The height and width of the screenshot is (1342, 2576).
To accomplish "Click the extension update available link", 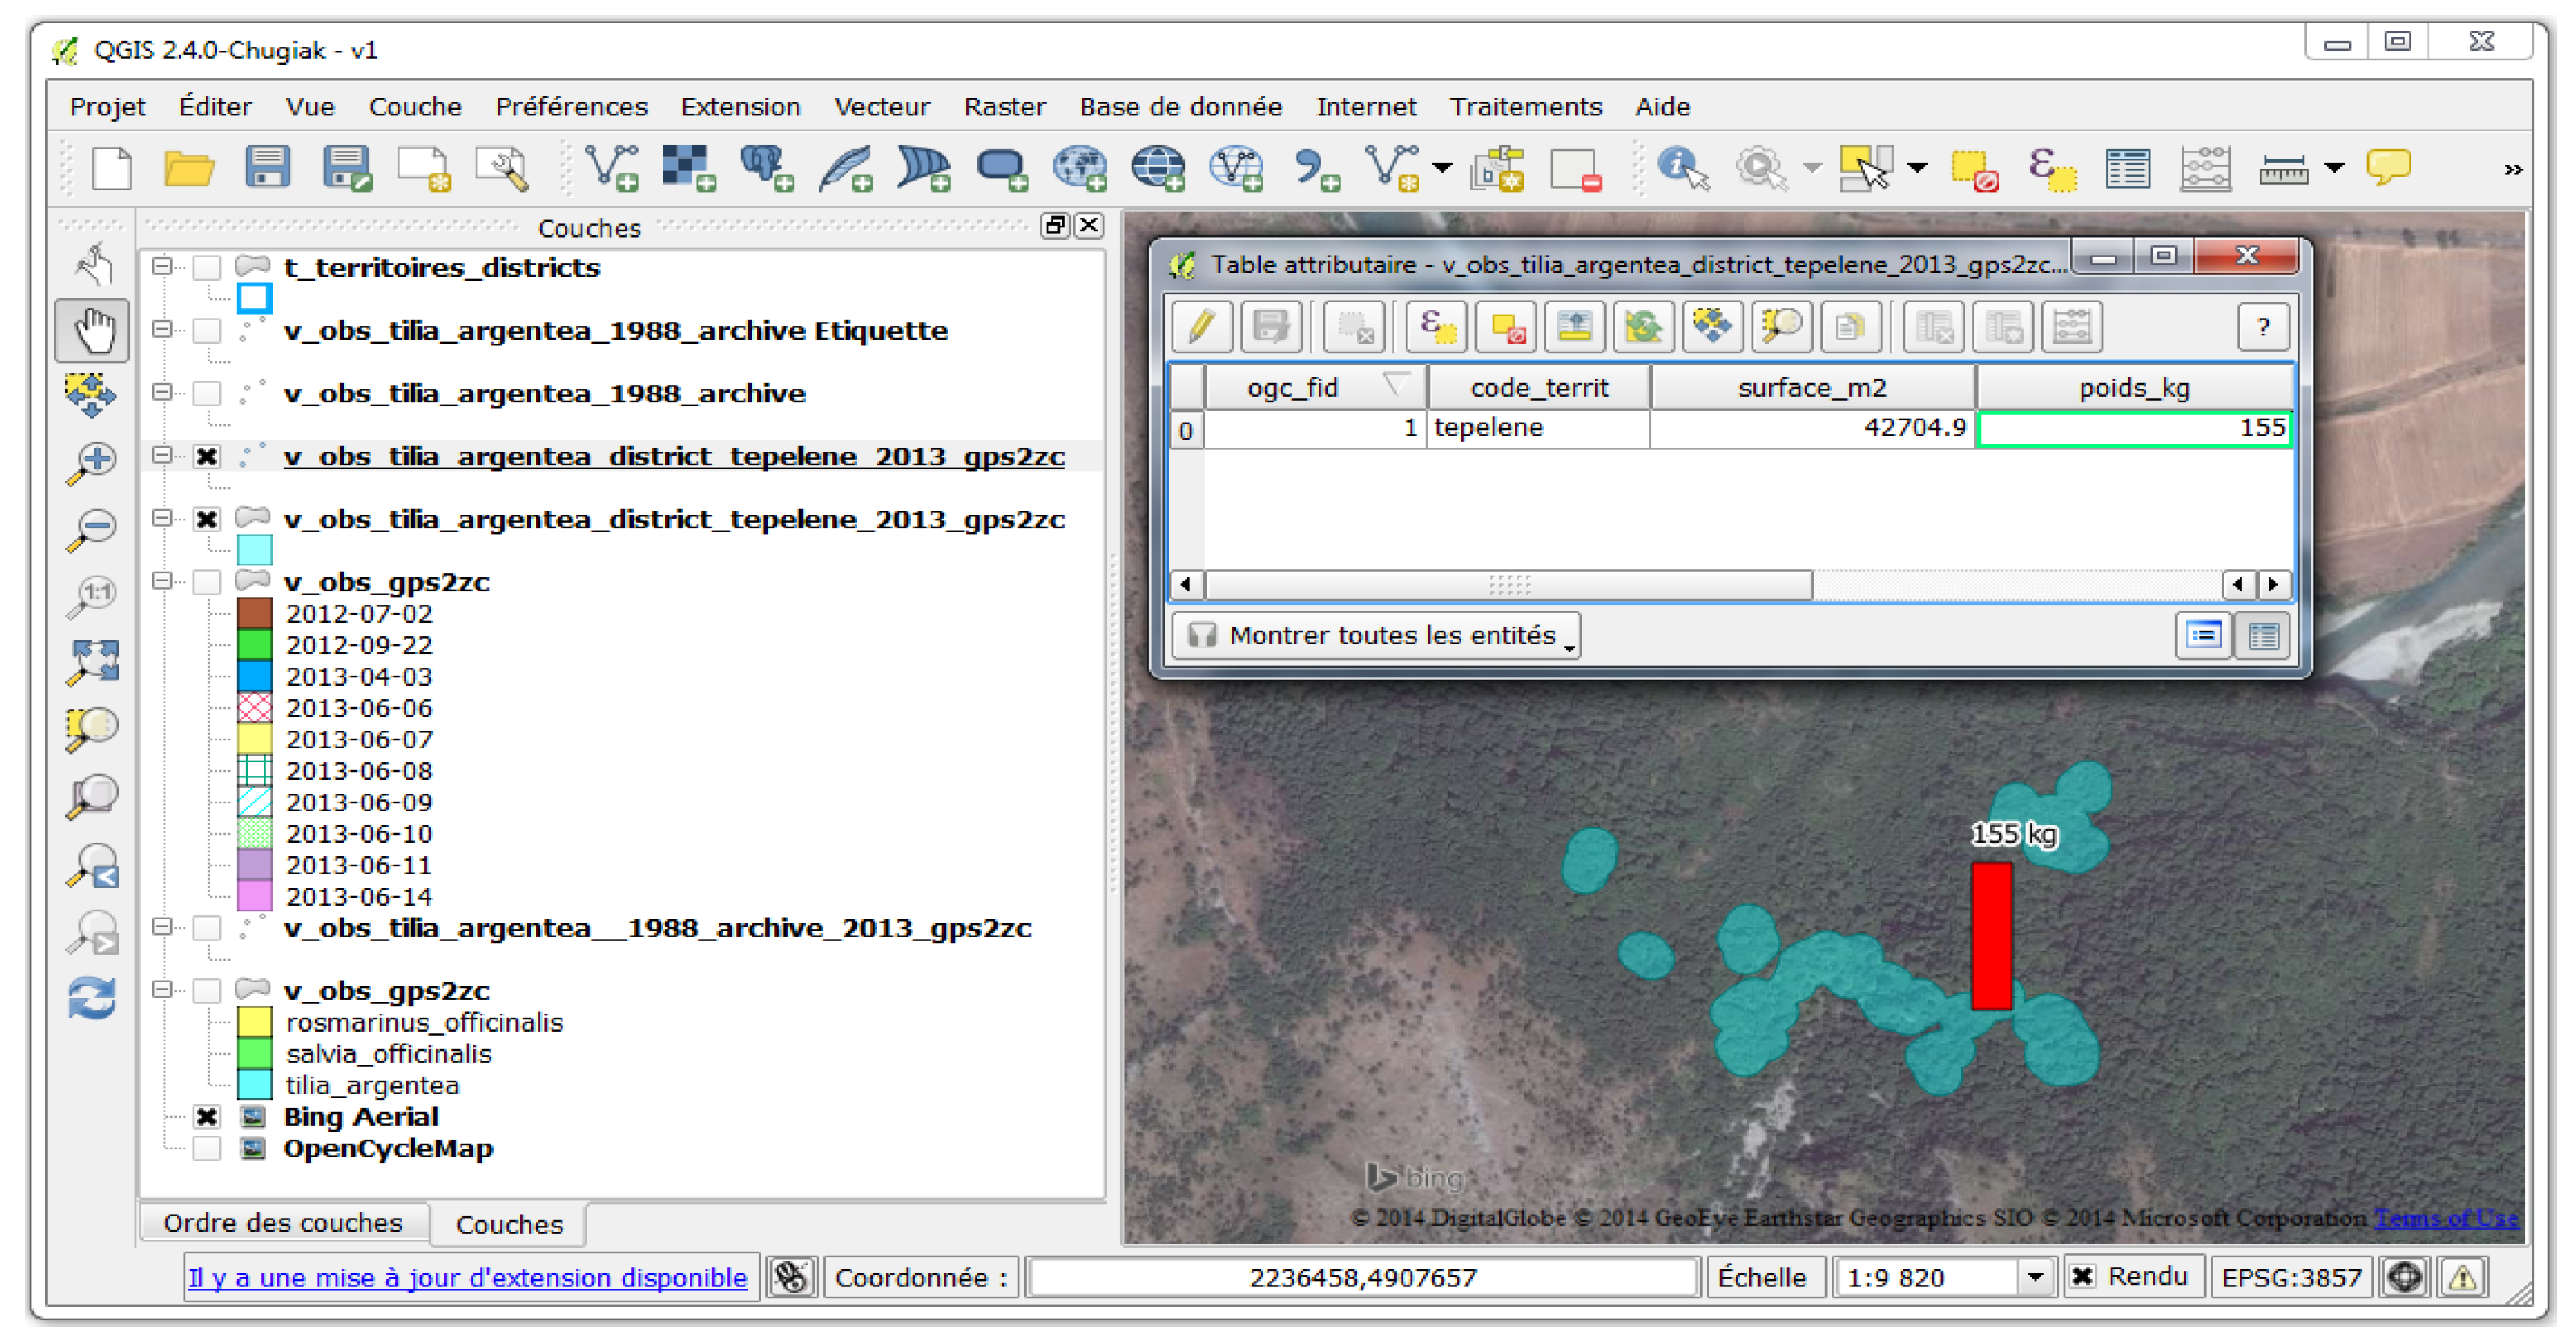I will 467,1277.
